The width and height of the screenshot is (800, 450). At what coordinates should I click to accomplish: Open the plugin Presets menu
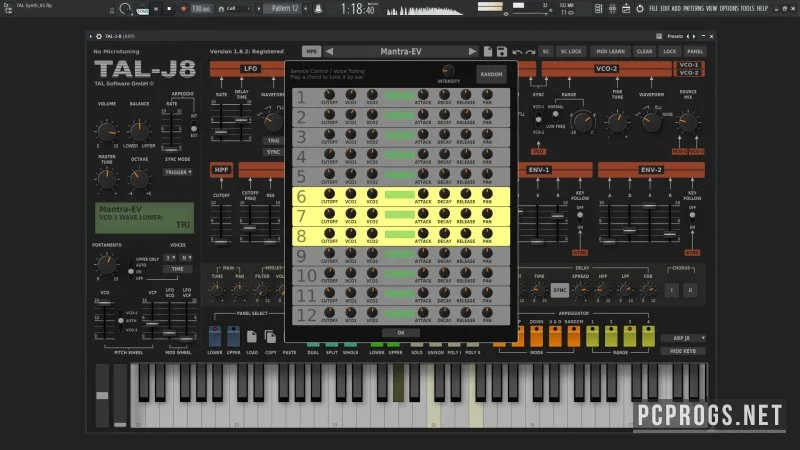675,37
